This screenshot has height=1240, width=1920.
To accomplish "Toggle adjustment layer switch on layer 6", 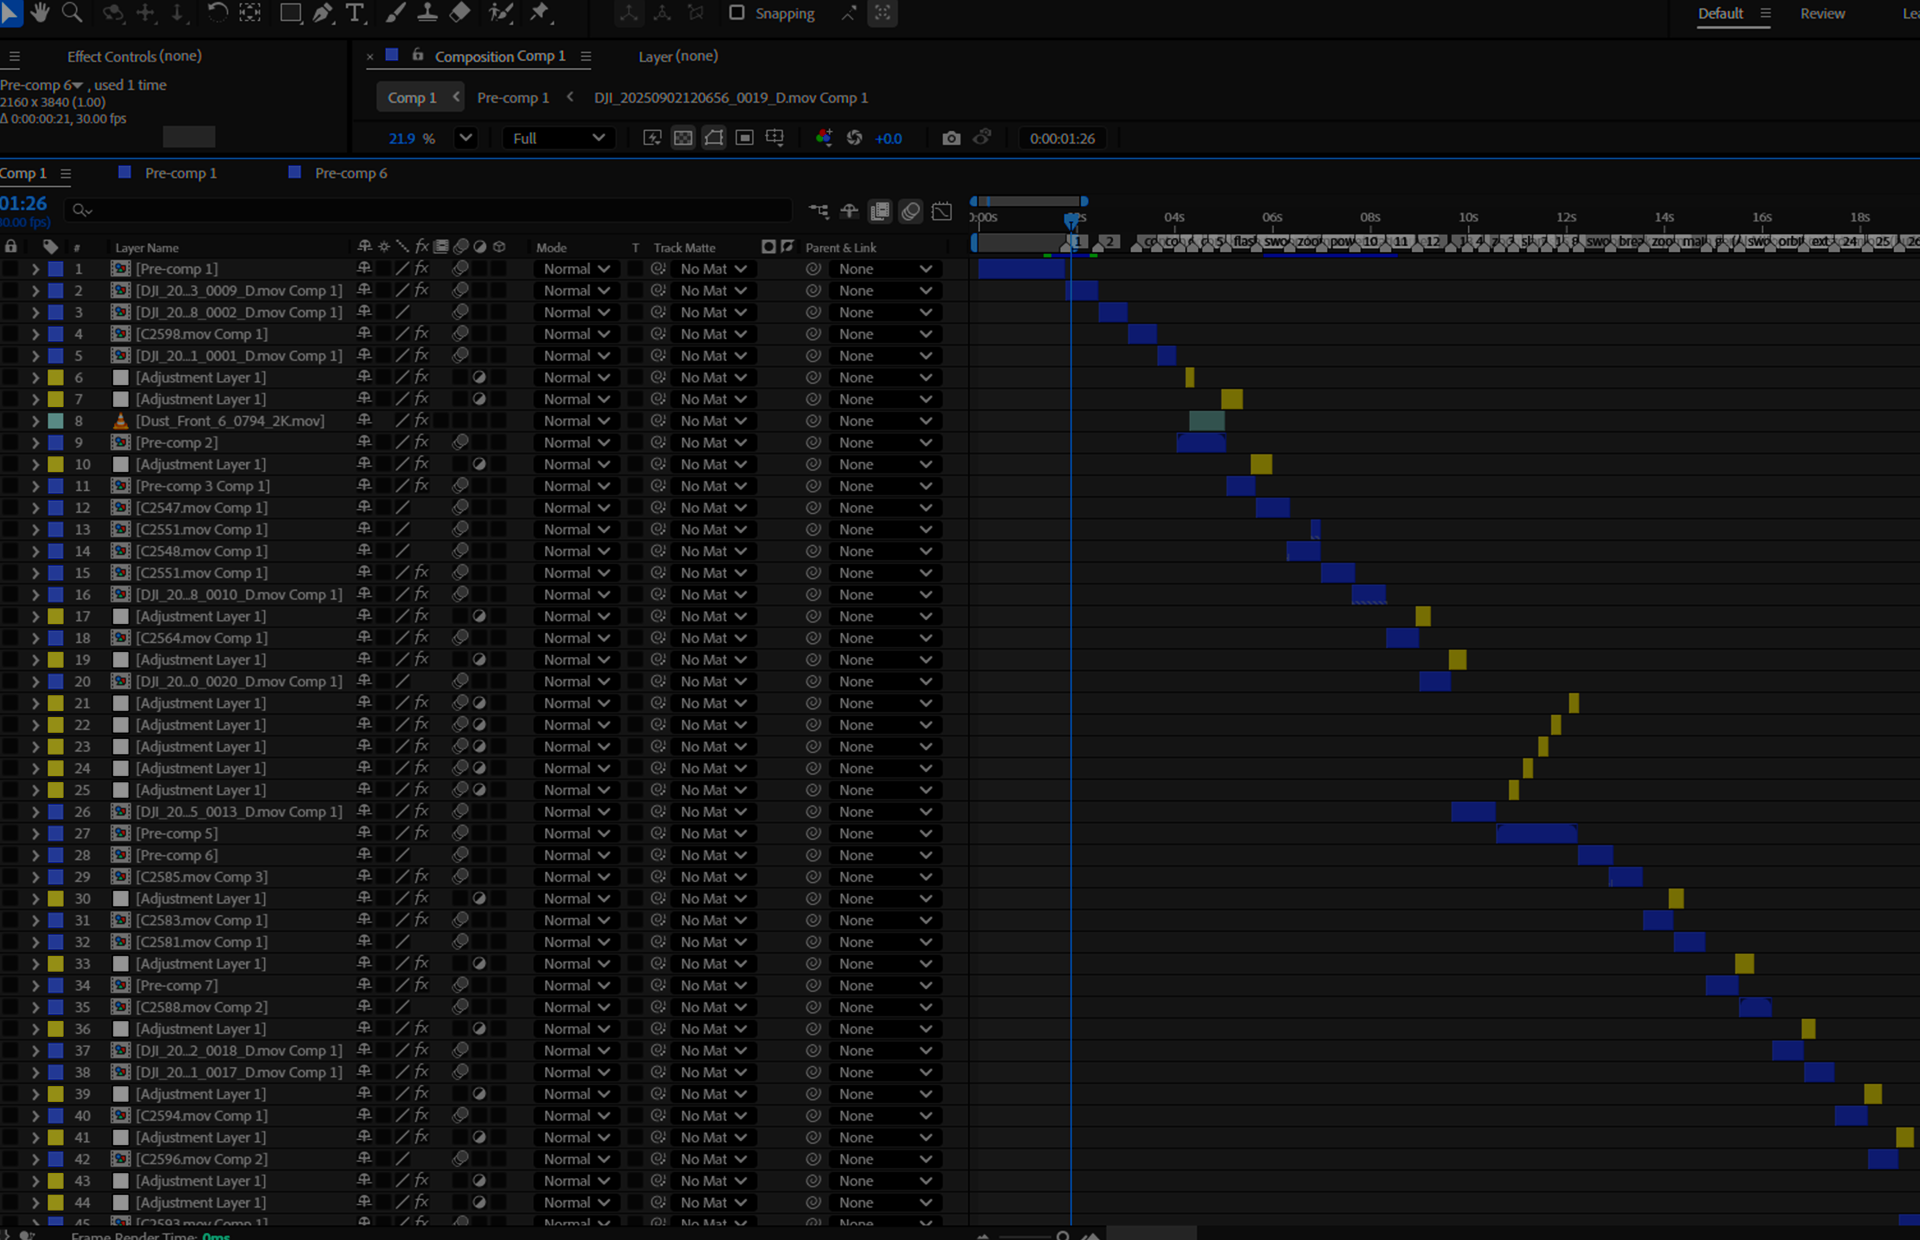I will 480,378.
